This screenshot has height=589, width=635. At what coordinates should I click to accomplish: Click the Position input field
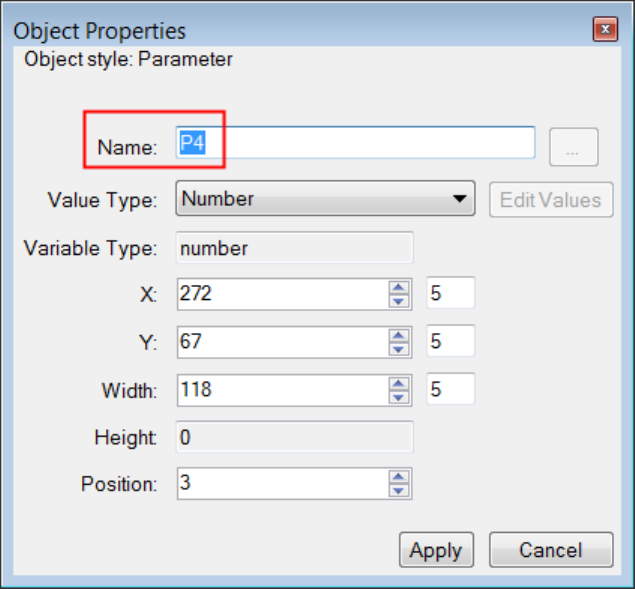click(281, 484)
